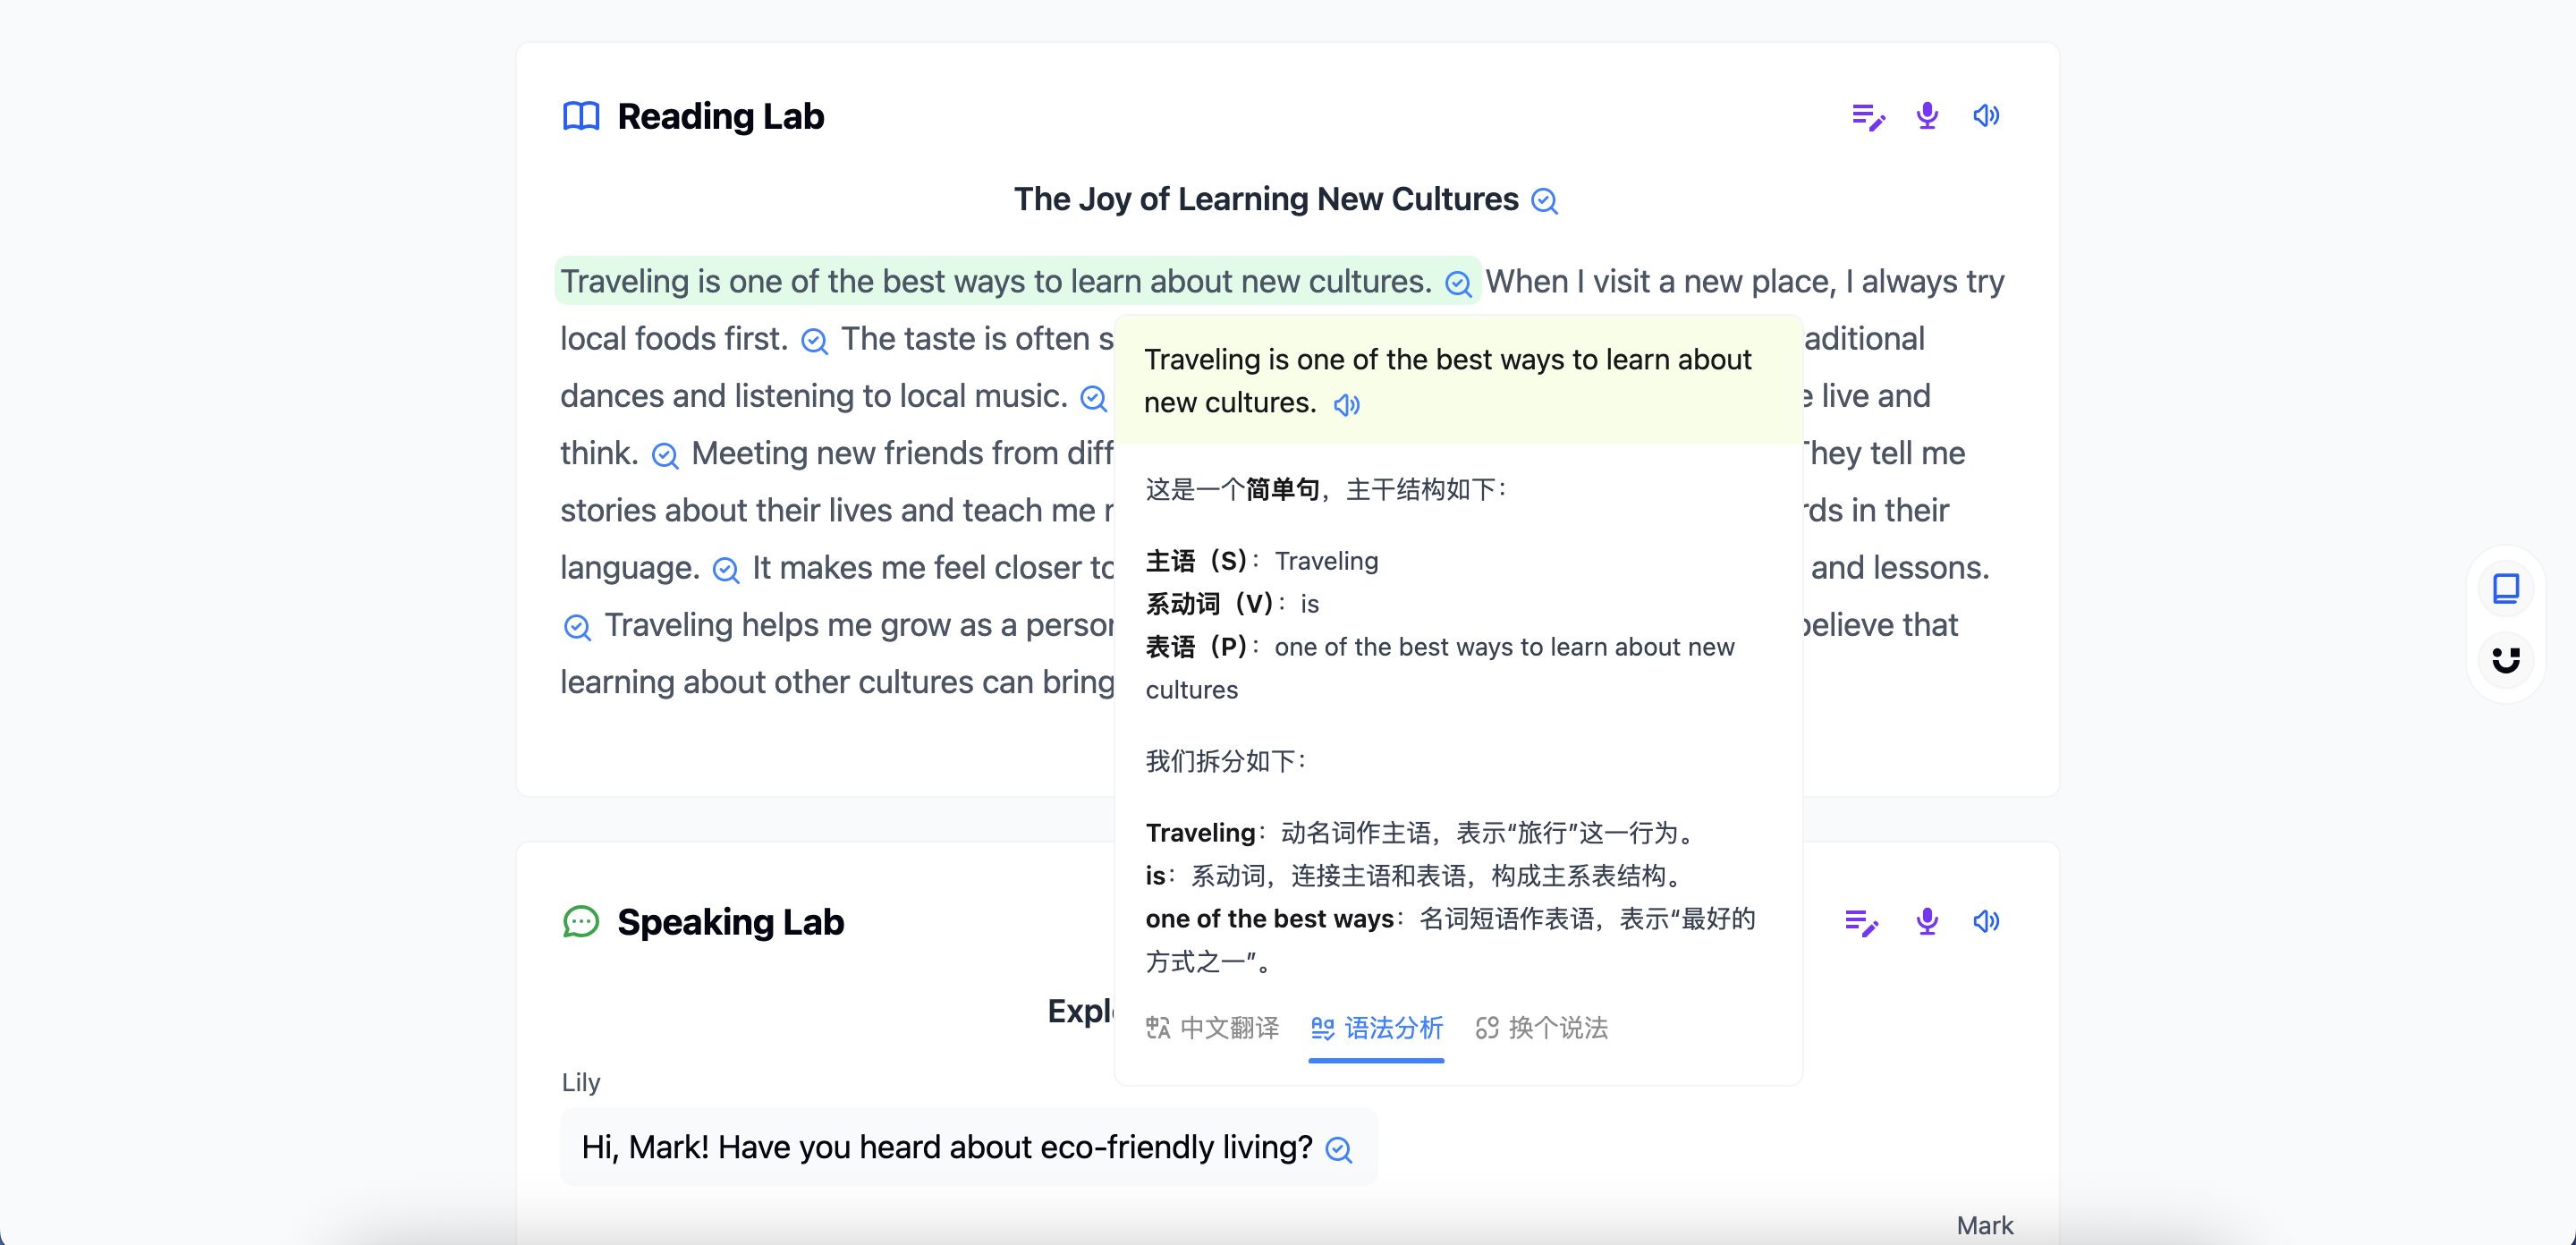Click popup text '系动词（V）: is'
The image size is (2576, 1245).
tap(1232, 604)
